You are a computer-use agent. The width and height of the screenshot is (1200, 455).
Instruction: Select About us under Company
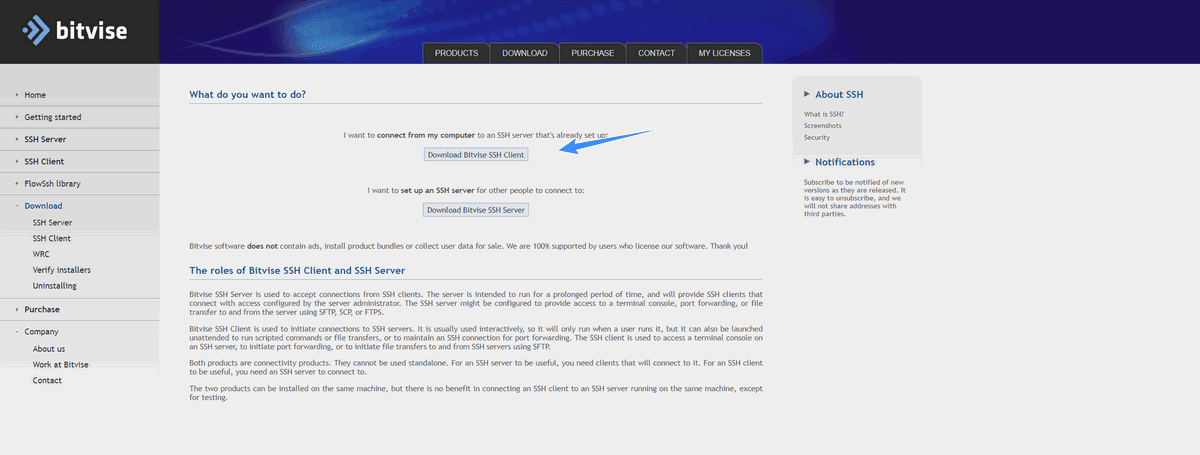[49, 349]
